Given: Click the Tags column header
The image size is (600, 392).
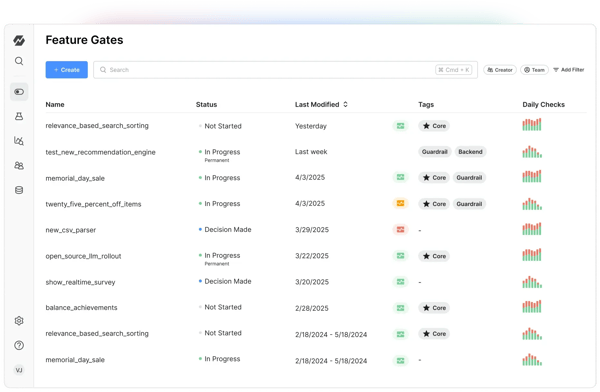Looking at the screenshot, I should (x=426, y=105).
